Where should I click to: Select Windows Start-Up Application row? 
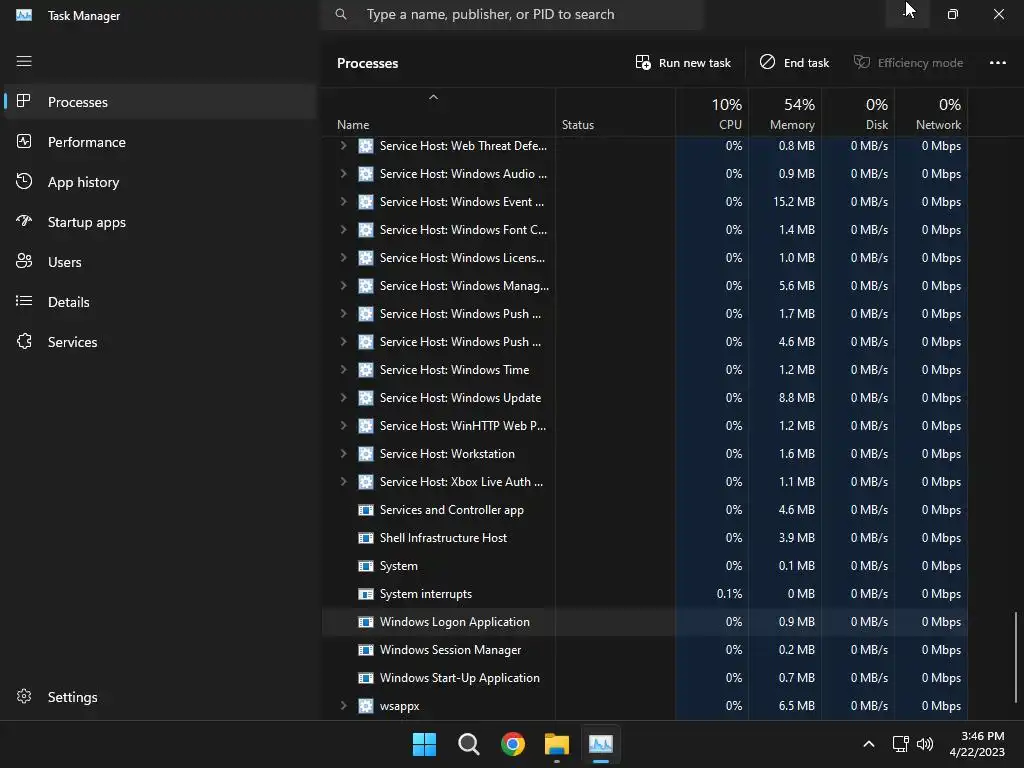(x=645, y=678)
